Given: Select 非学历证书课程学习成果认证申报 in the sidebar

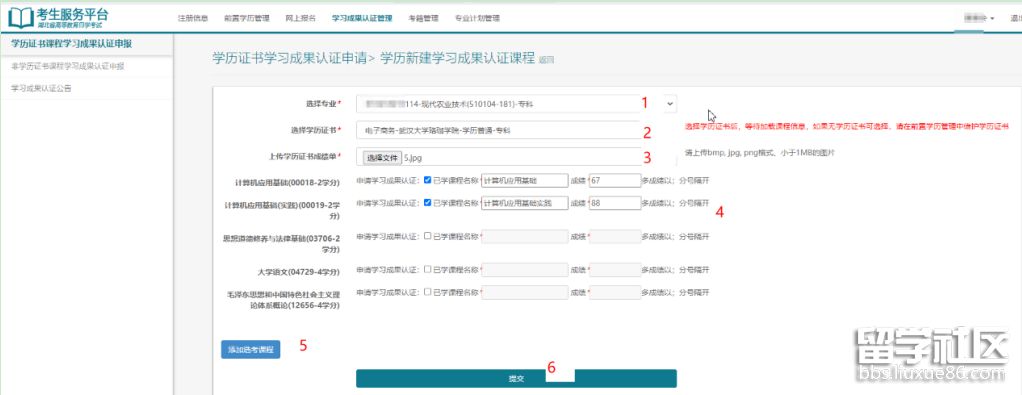Looking at the screenshot, I should coord(68,66).
